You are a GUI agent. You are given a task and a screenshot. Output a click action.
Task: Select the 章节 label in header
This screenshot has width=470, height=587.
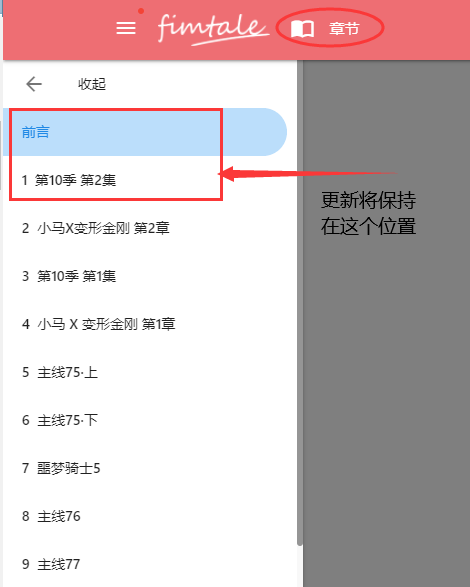click(x=344, y=29)
